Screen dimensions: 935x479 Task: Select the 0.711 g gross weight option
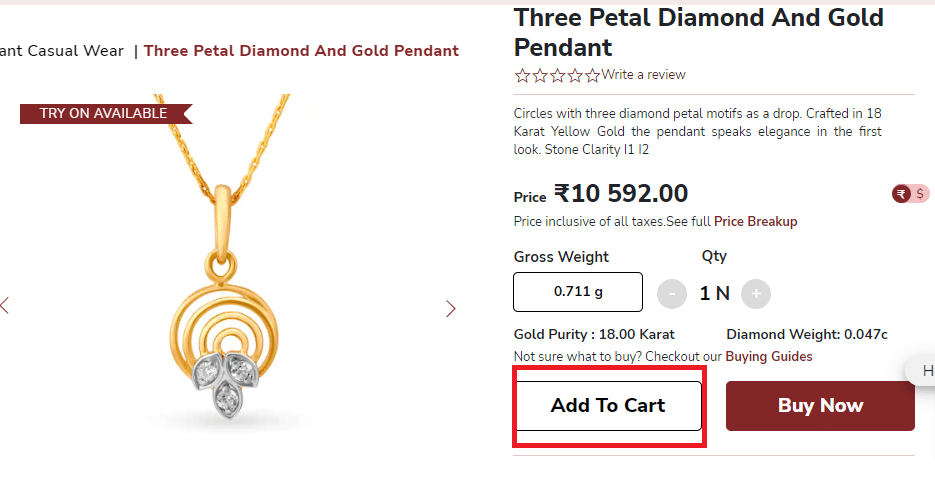point(578,292)
